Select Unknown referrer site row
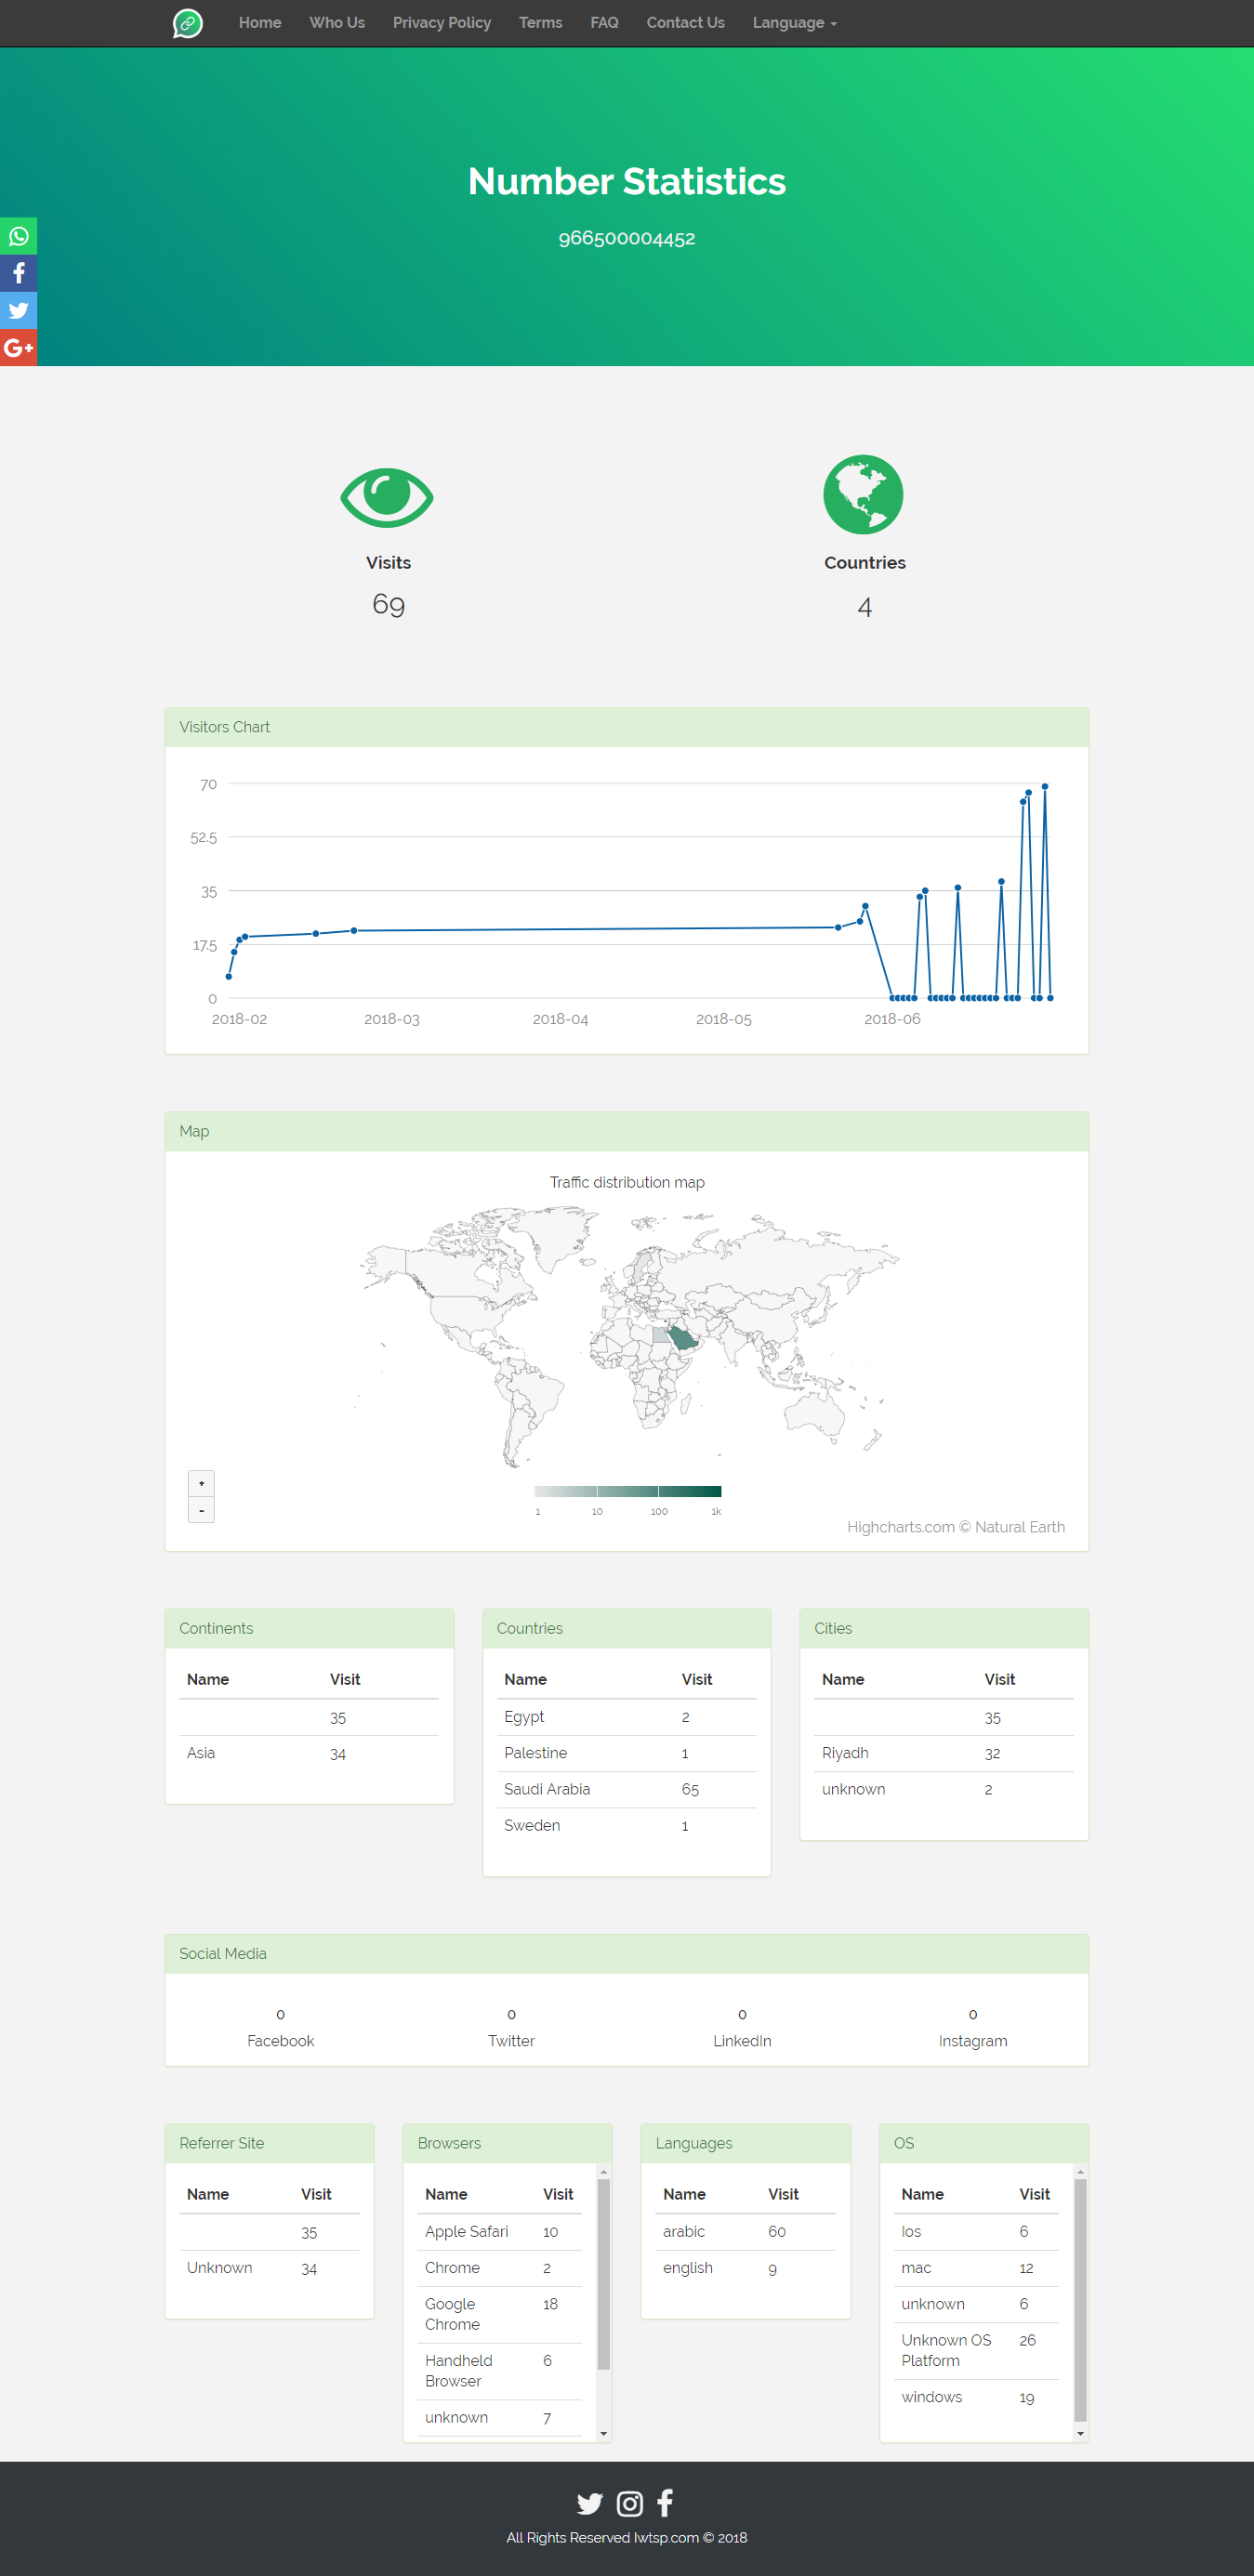 (x=269, y=2269)
